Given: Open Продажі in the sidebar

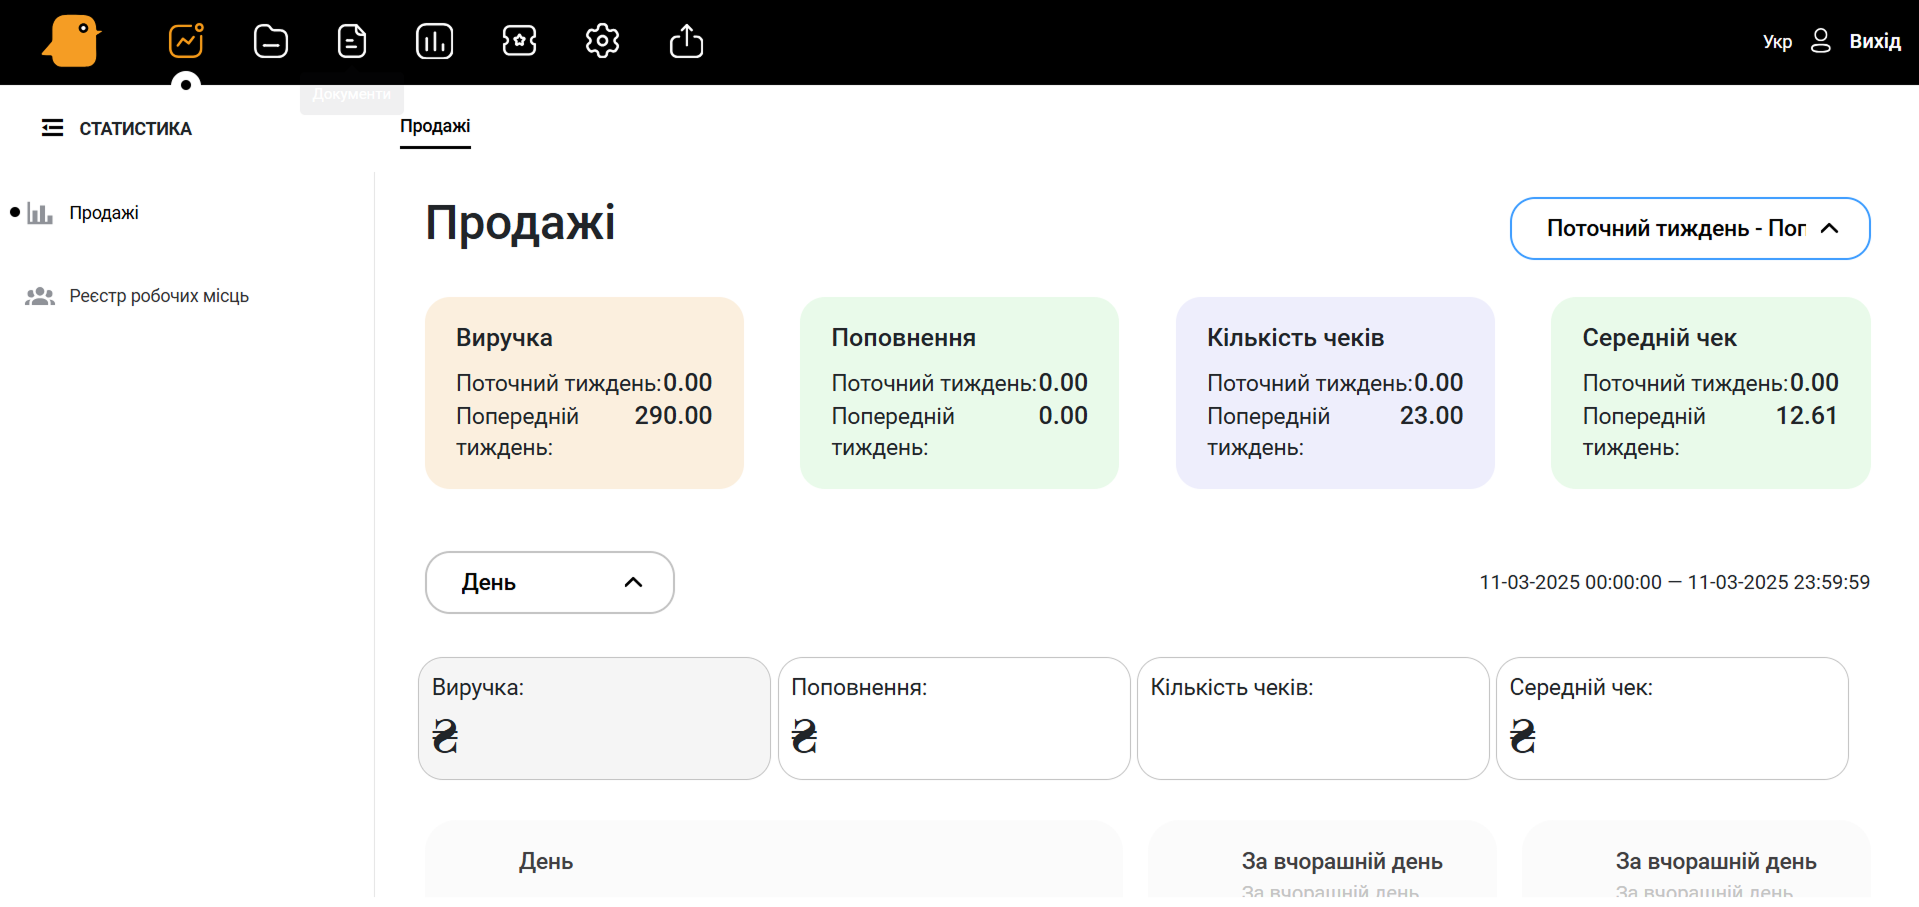Looking at the screenshot, I should point(103,213).
